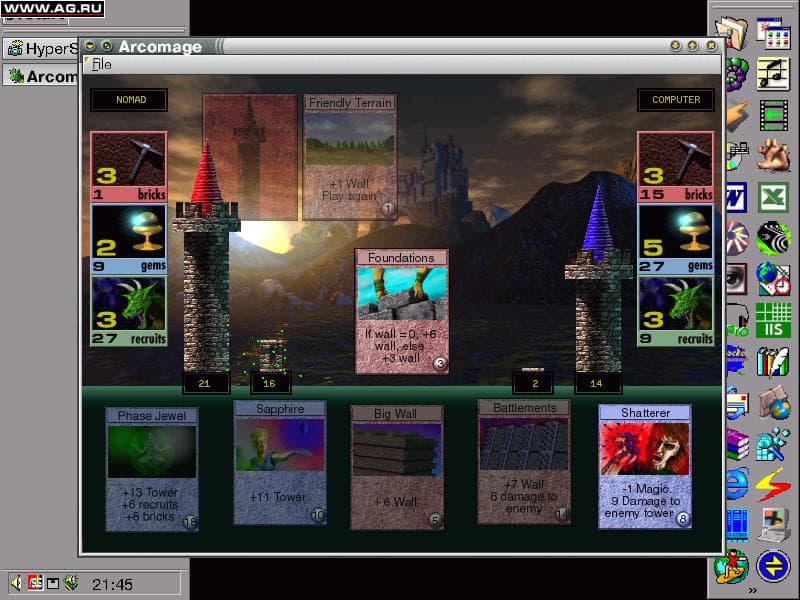Open the folder with globe icon
Viewport: 800px width, 600px height.
773,403
